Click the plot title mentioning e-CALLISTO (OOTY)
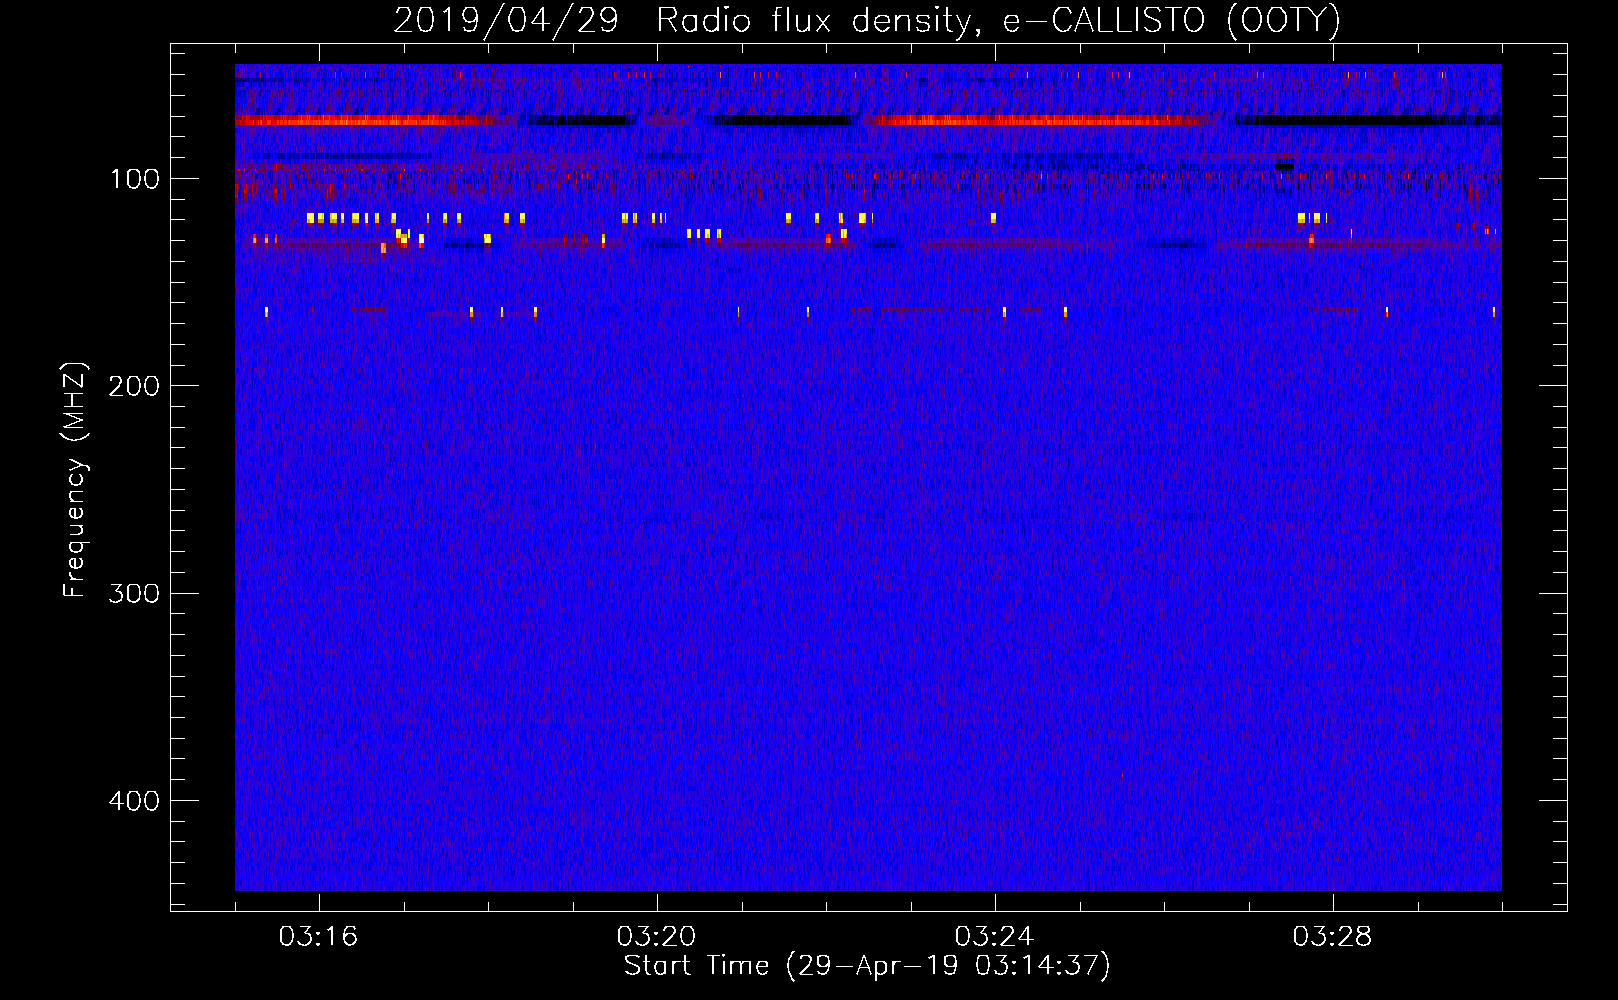Screen dimensions: 1618x1000 tap(867, 21)
